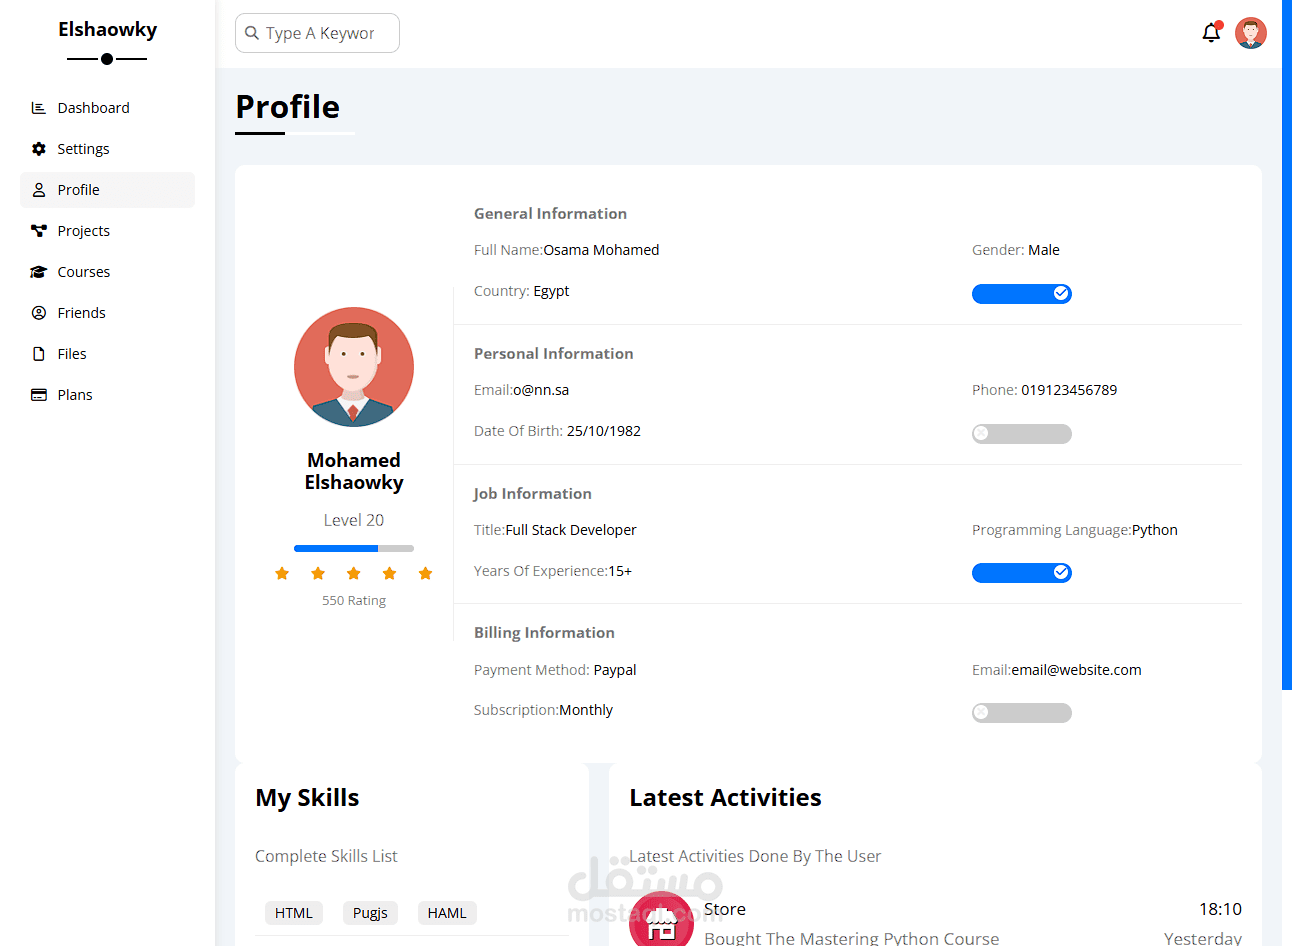Screen dimensions: 1292x946
Task: Disable the General Information toggle
Action: [x=1021, y=293]
